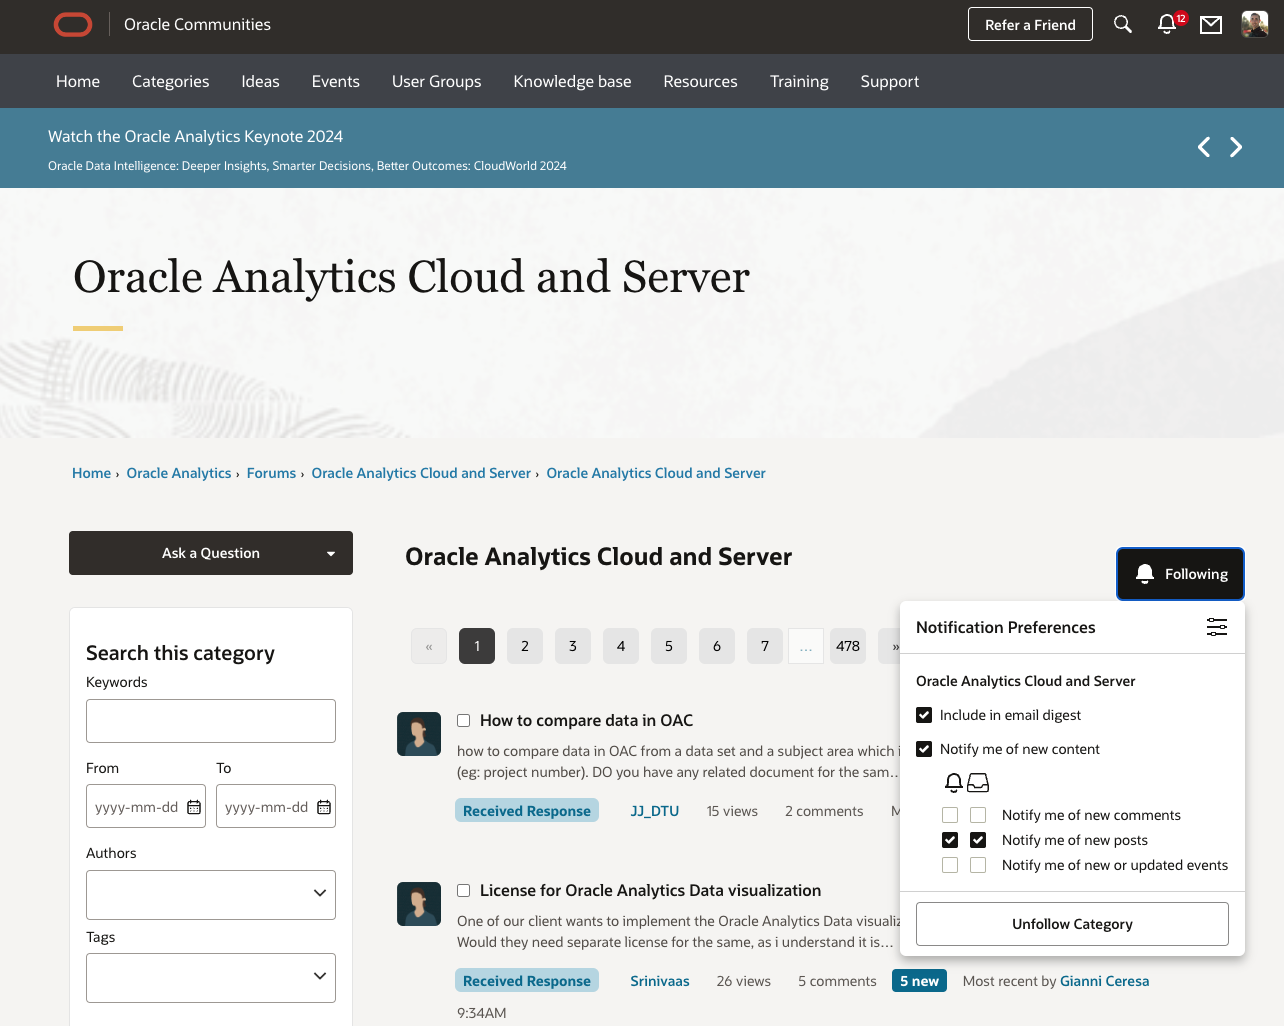Open Training navigation item
The image size is (1284, 1026).
coord(799,81)
